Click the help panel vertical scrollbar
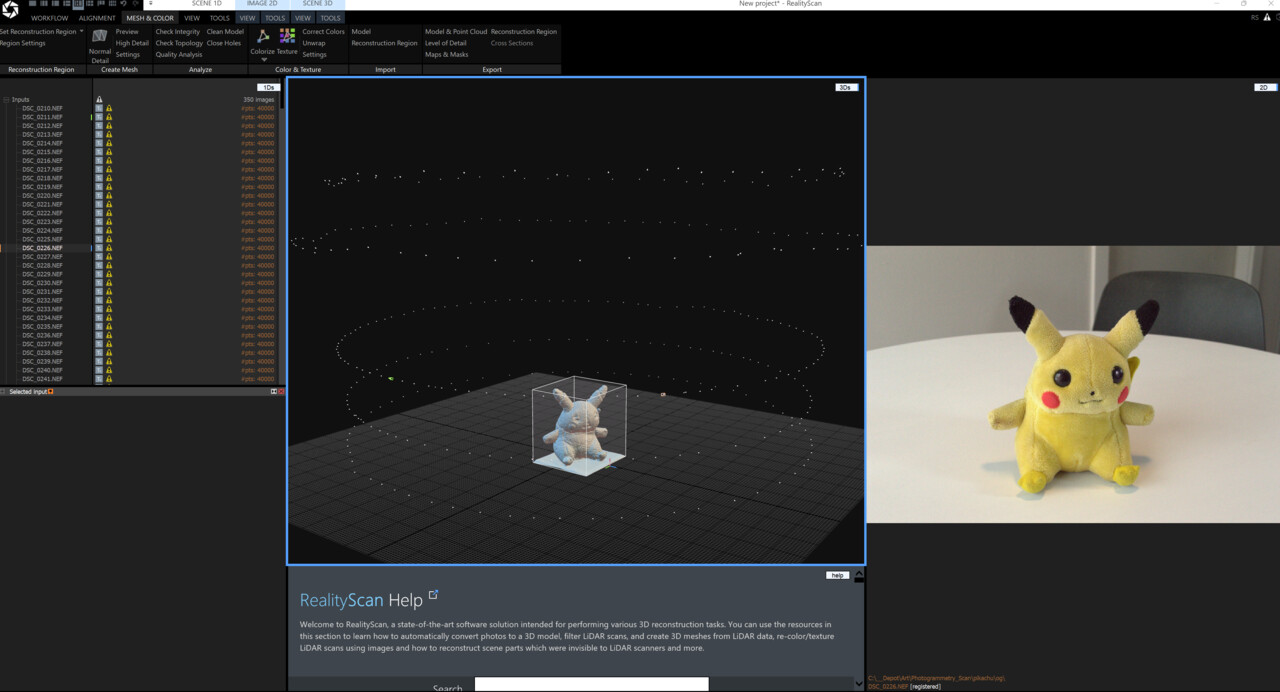Screen dimensions: 1280x692 [859, 629]
